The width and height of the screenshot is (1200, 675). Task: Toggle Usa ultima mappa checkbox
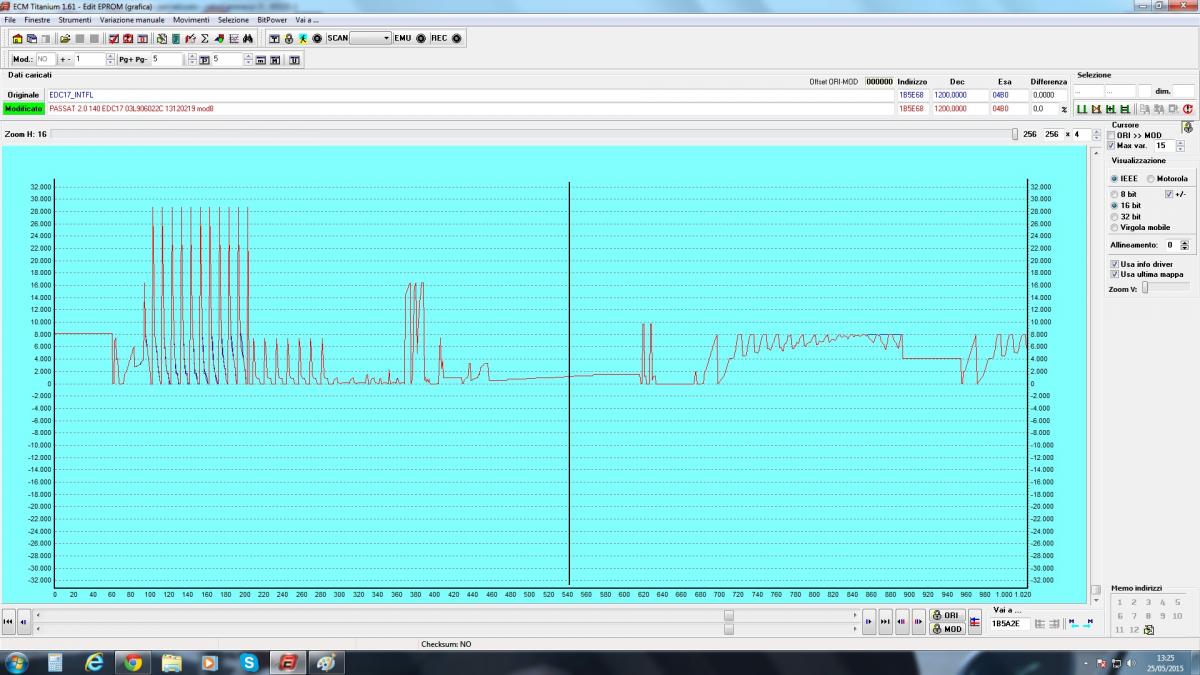tap(1115, 274)
